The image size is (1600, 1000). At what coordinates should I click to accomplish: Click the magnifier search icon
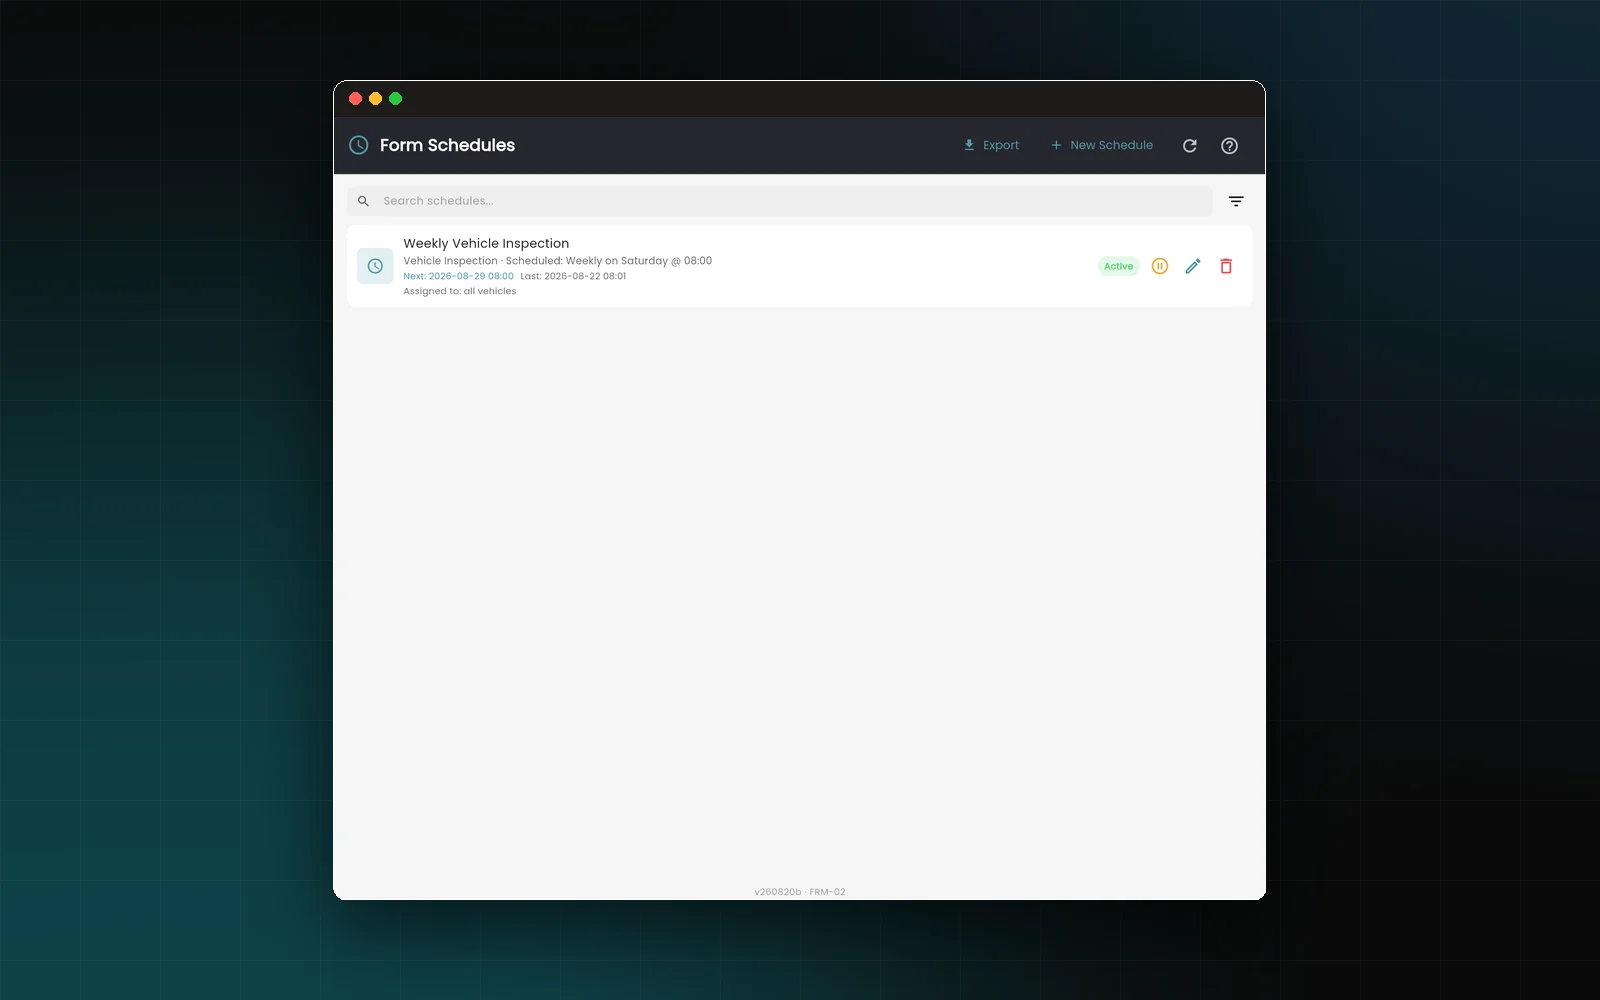pos(363,201)
